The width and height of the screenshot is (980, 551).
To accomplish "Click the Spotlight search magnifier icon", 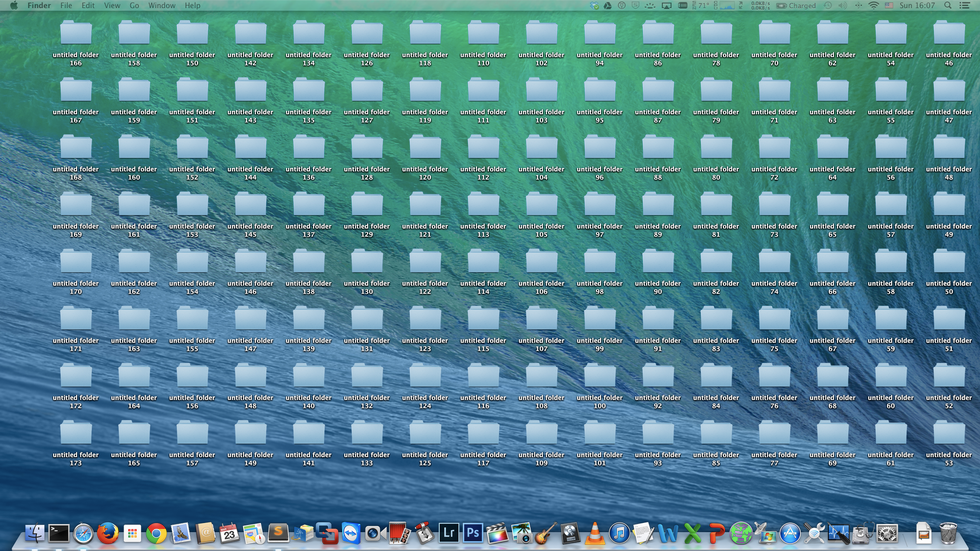I will tap(948, 6).
